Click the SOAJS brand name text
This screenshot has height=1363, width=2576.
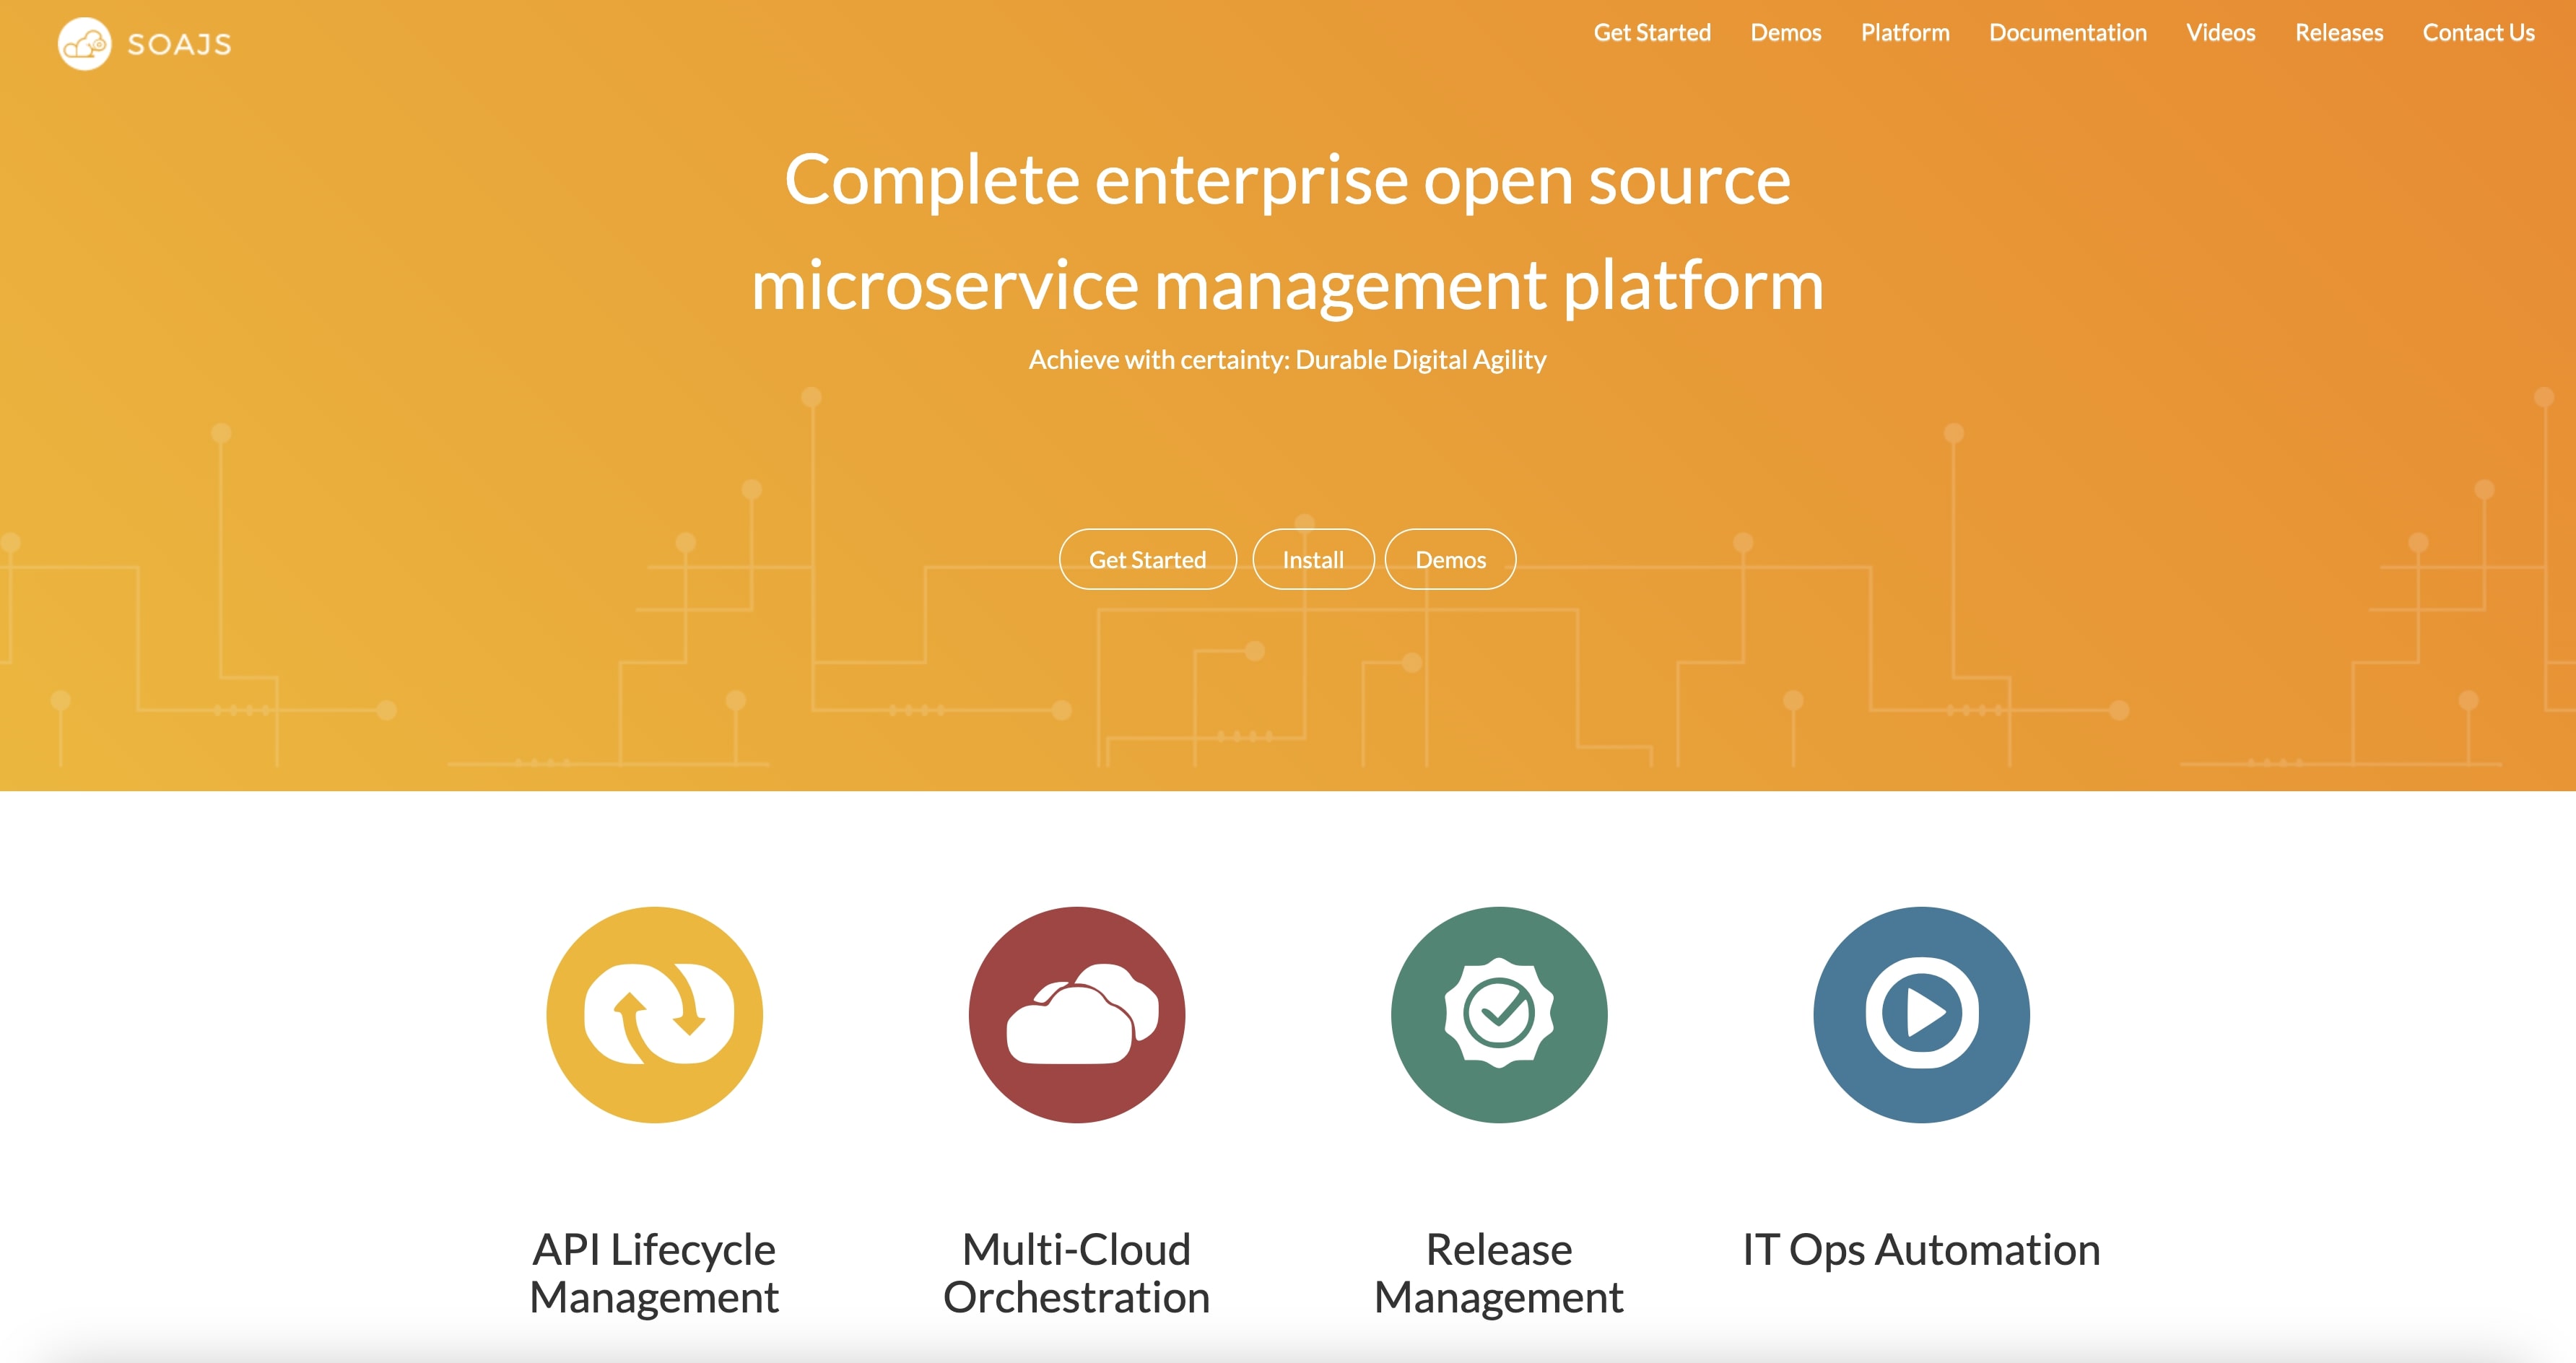[180, 45]
